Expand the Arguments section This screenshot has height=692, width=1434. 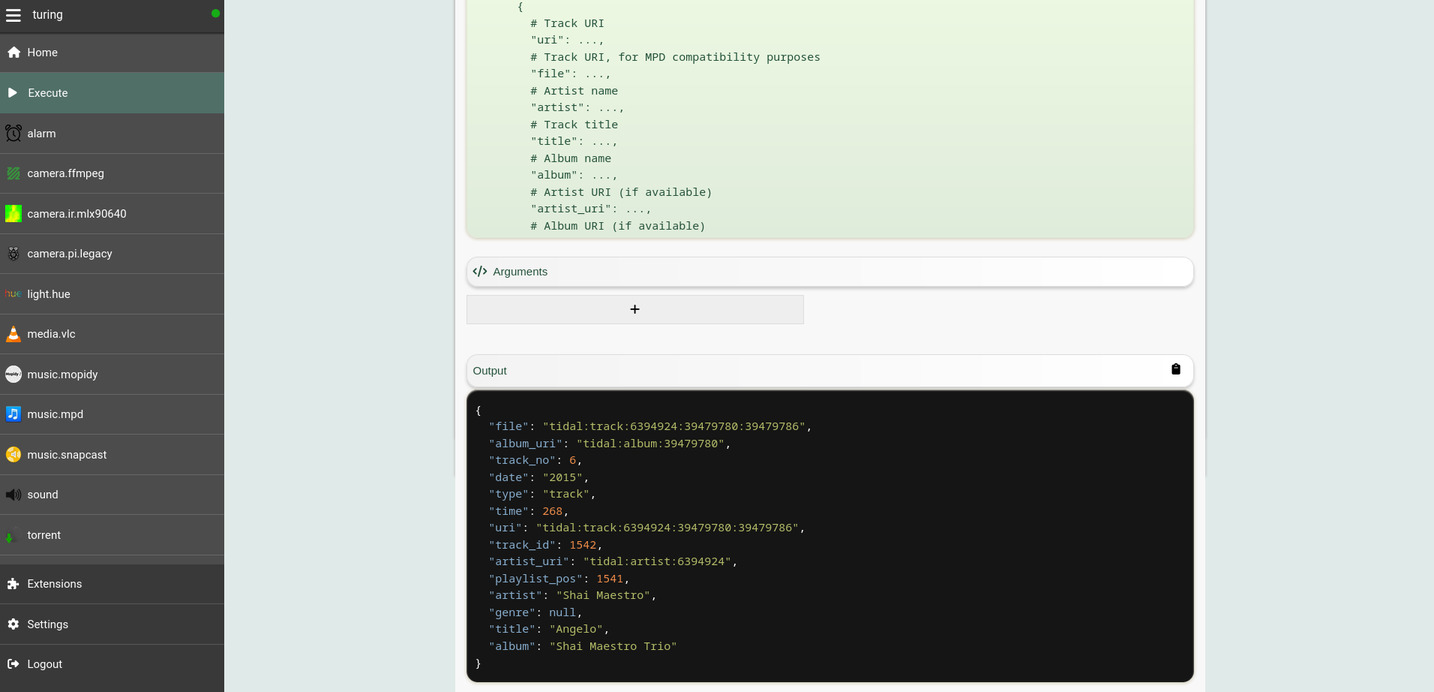[829, 271]
